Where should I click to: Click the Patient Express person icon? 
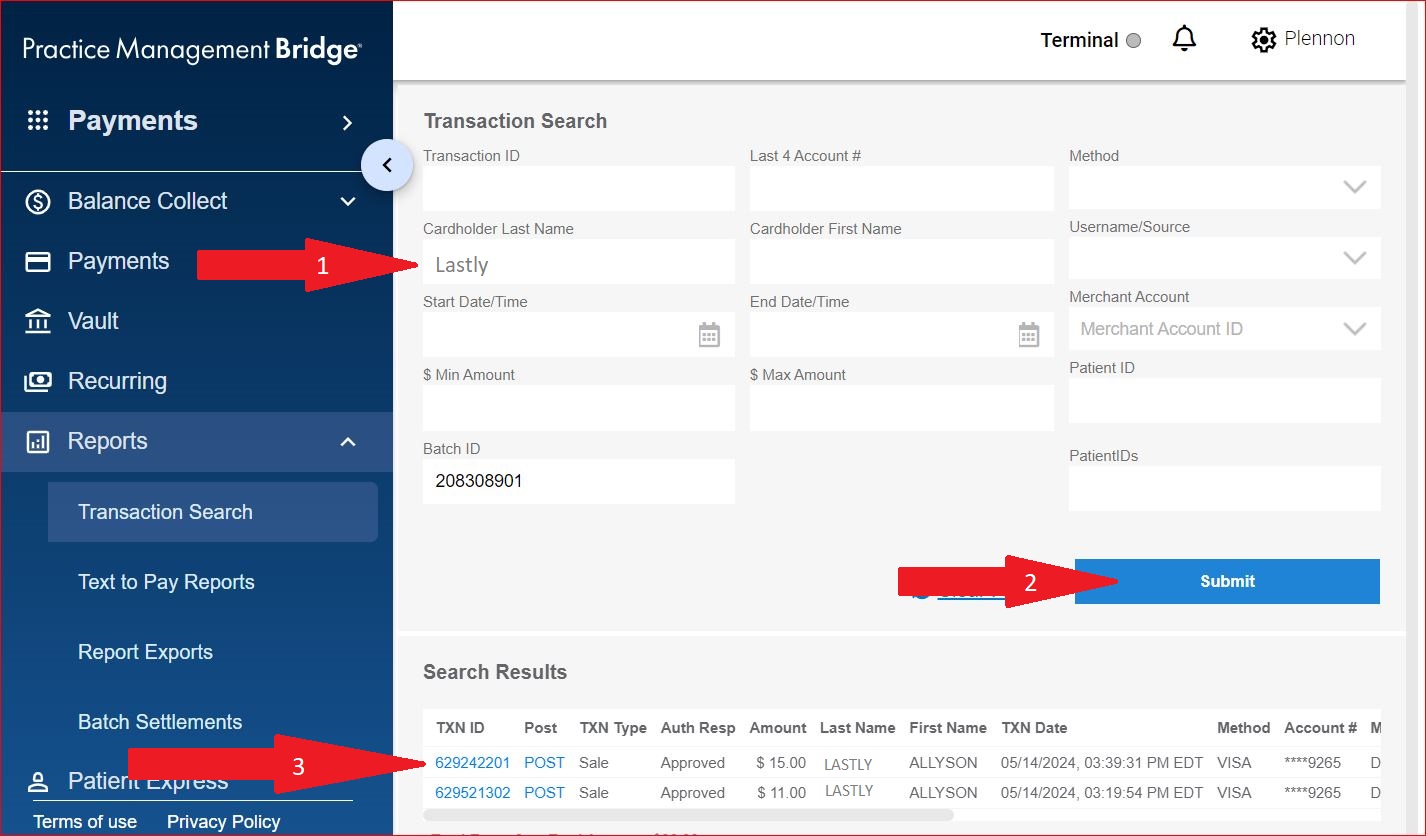pyautogui.click(x=38, y=782)
